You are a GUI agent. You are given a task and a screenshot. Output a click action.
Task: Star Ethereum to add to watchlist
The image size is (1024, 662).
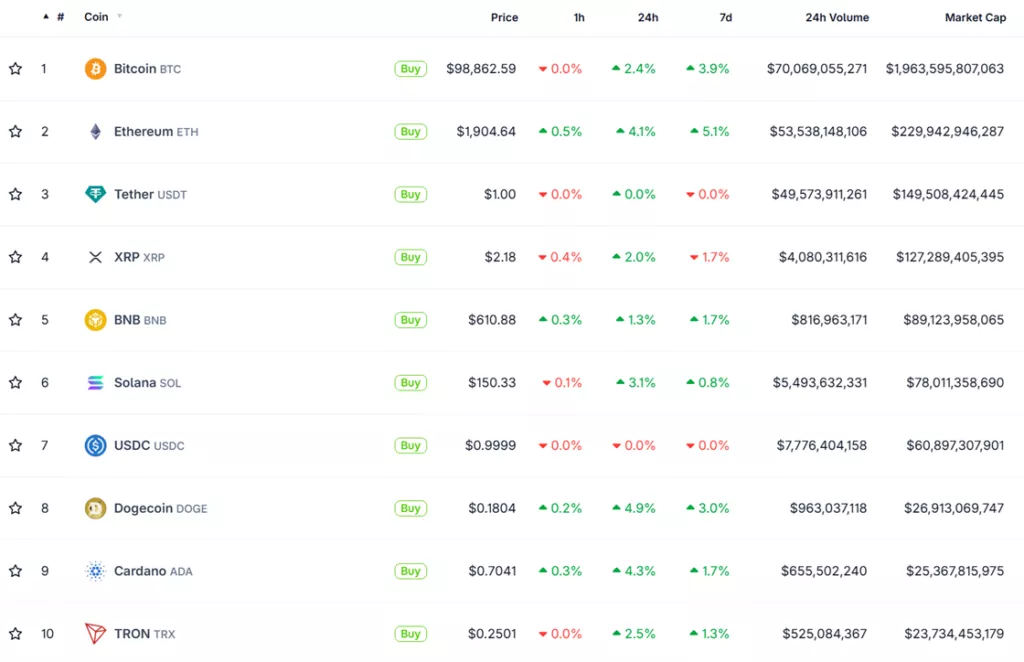[15, 132]
